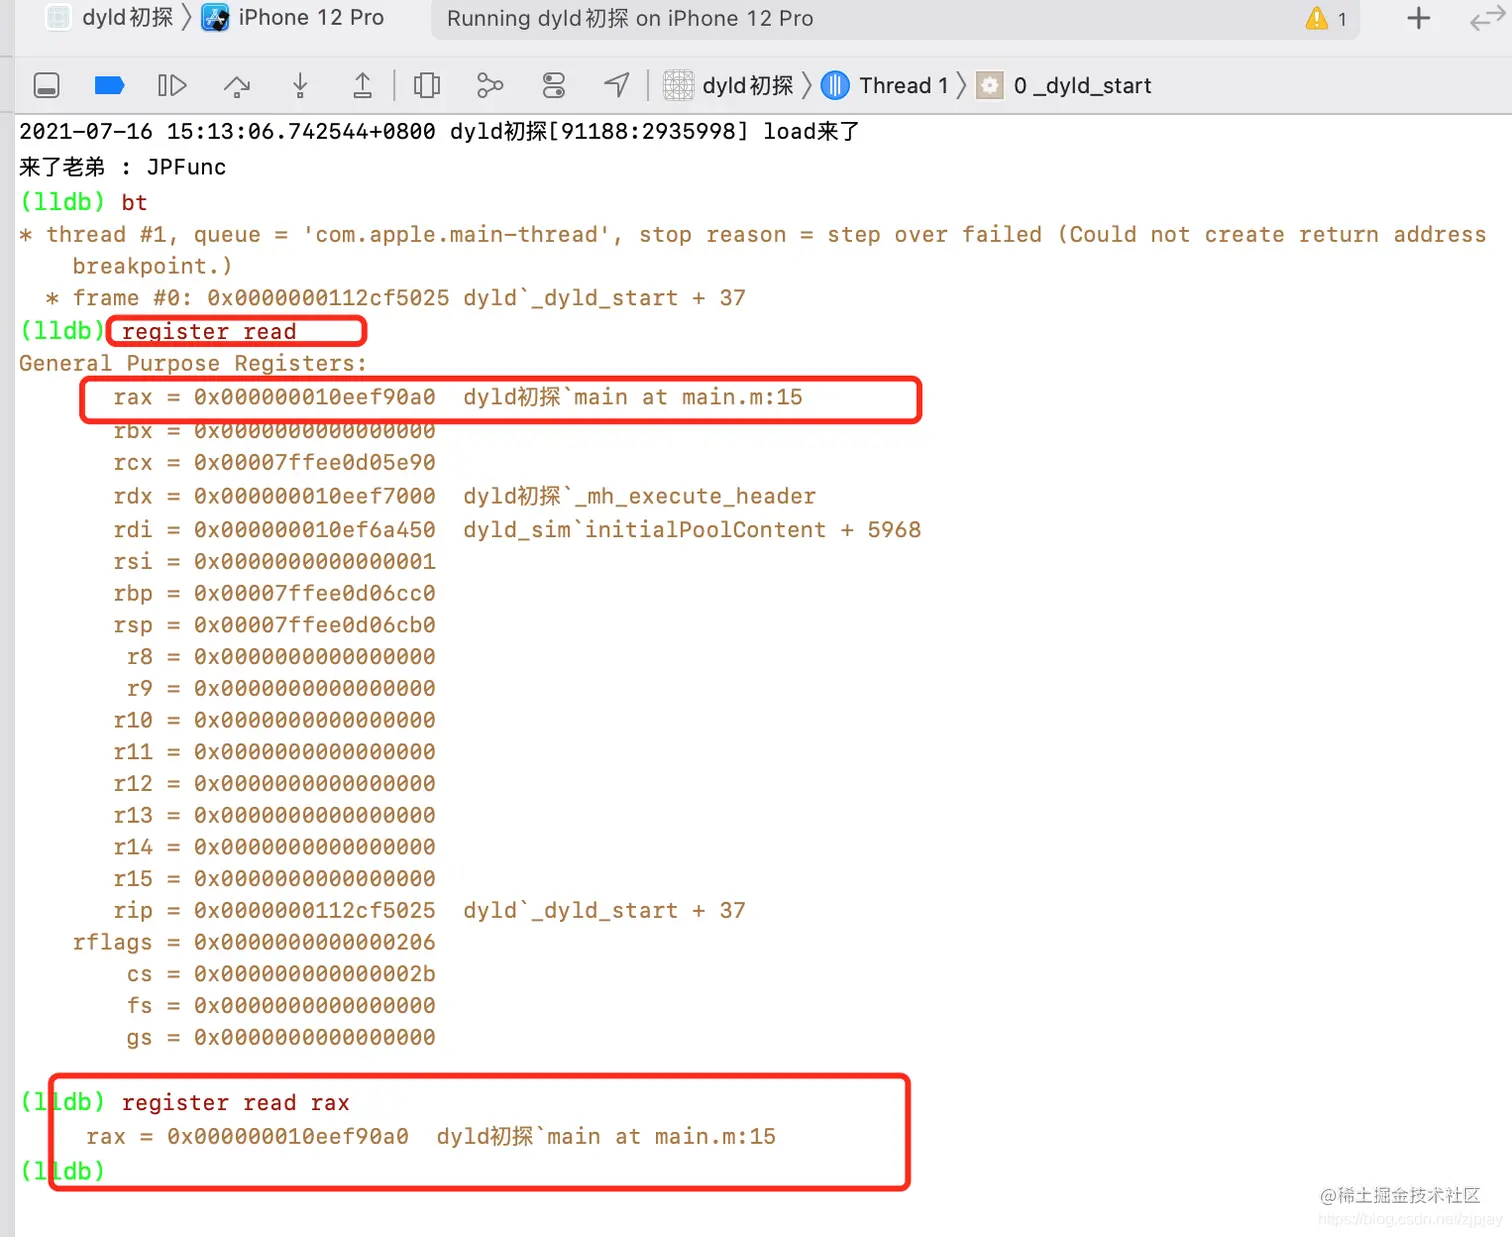Add a new tab with plus button

click(x=1418, y=19)
